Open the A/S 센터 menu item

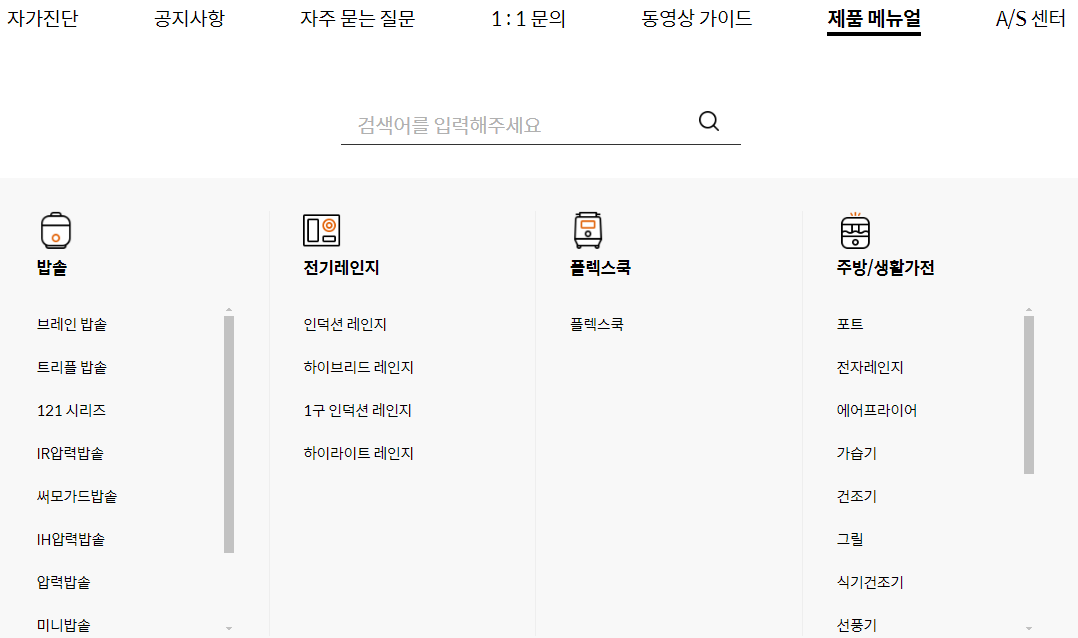click(1029, 18)
